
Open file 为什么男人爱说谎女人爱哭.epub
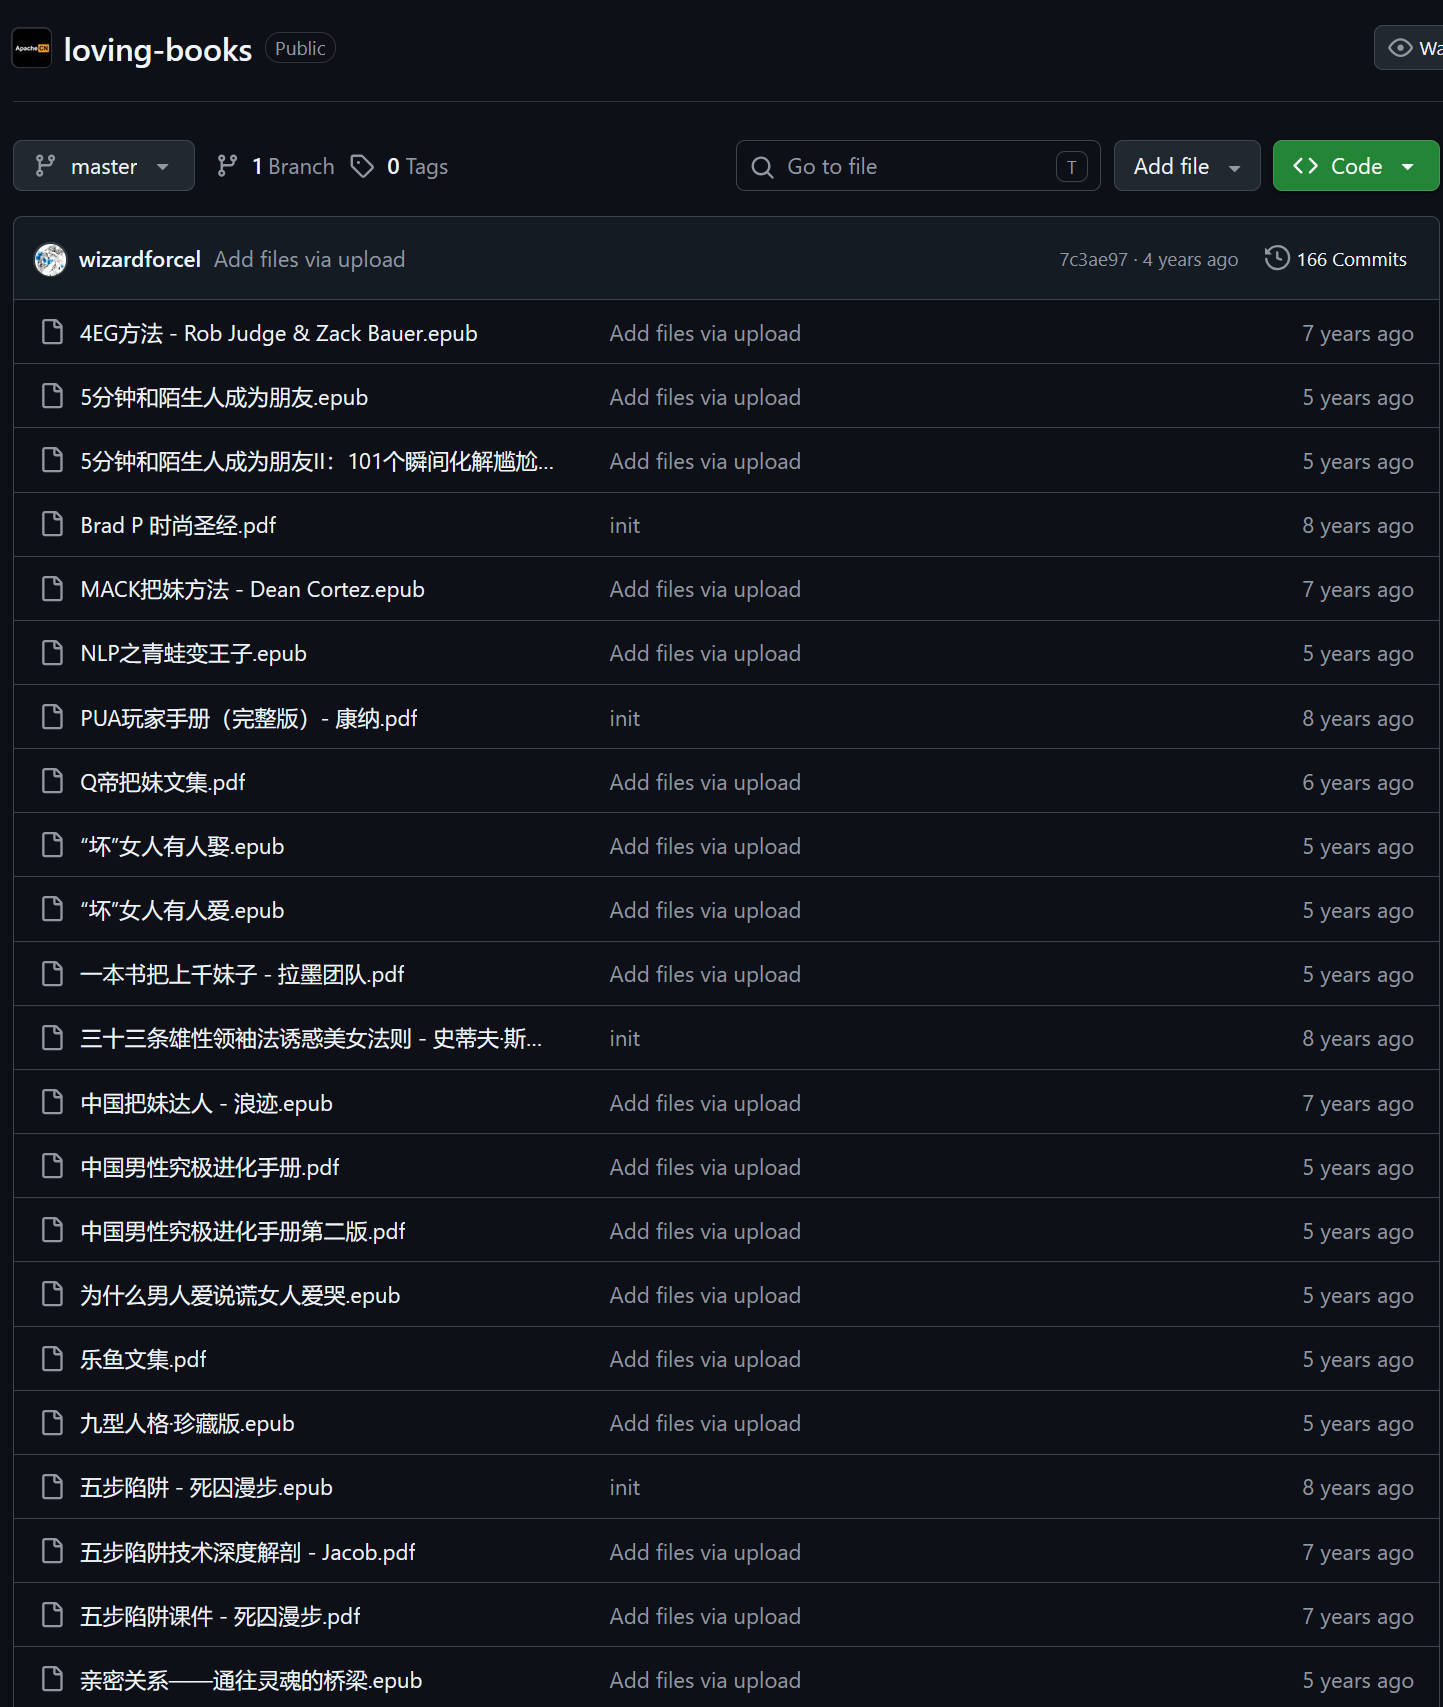click(x=240, y=1295)
